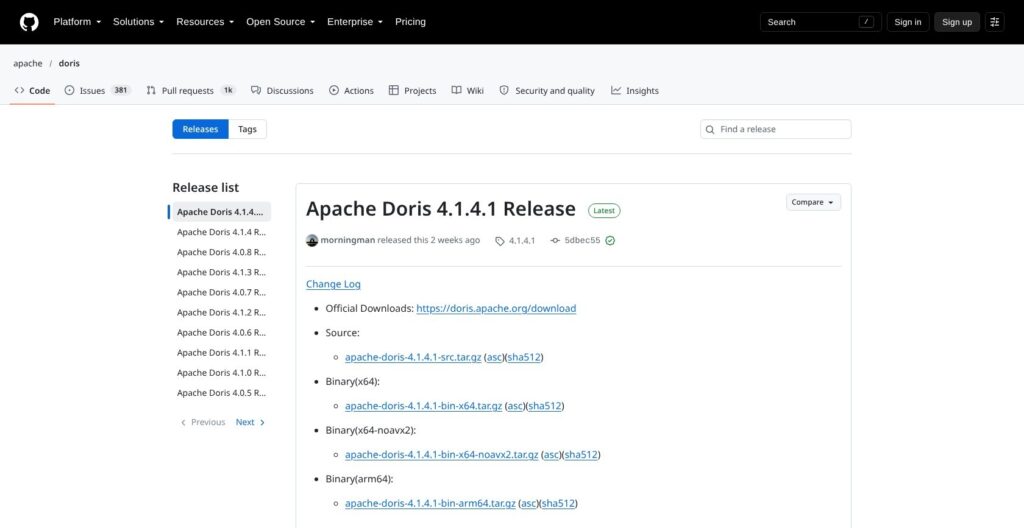Open the Platform dropdown menu
This screenshot has width=1024, height=528.
77,22
